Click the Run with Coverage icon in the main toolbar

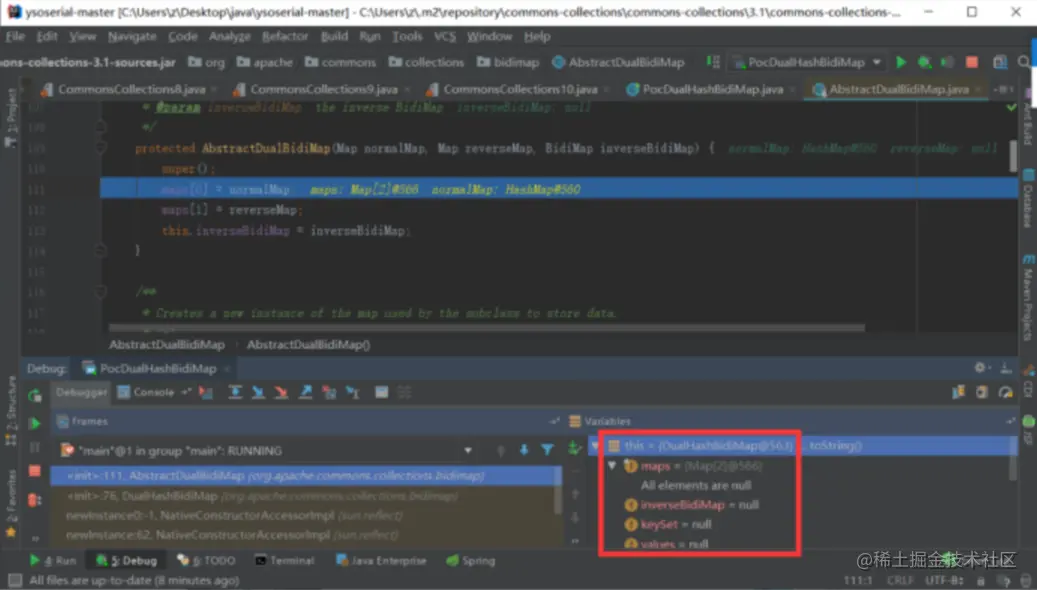(948, 62)
